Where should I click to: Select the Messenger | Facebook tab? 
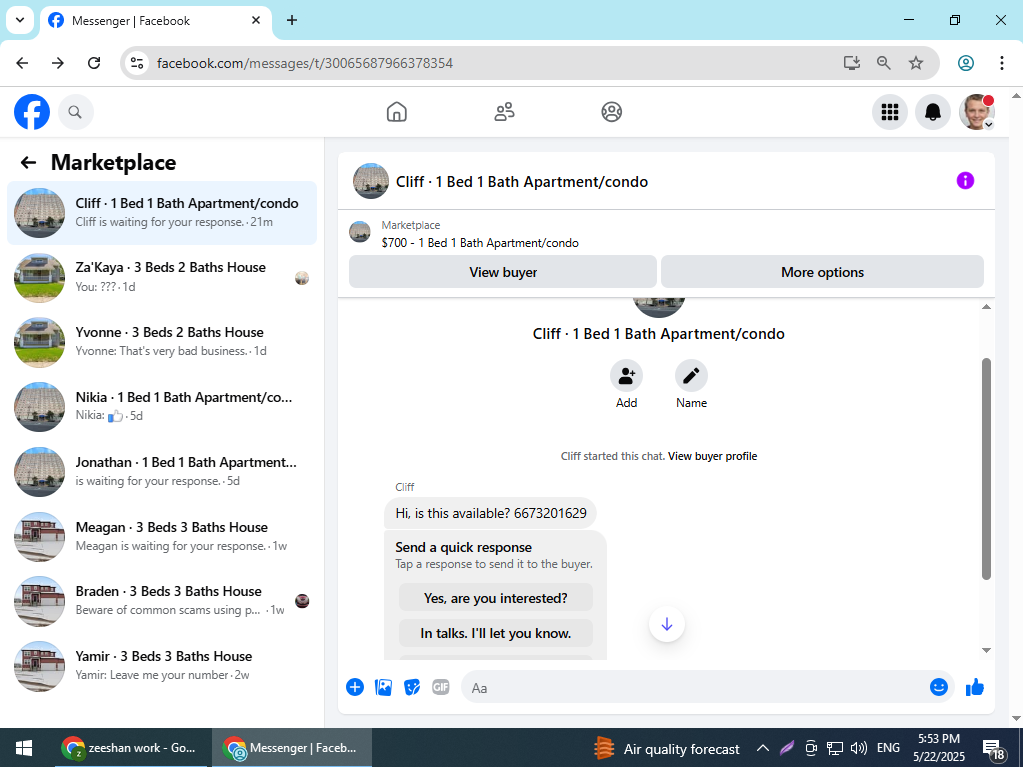[156, 21]
